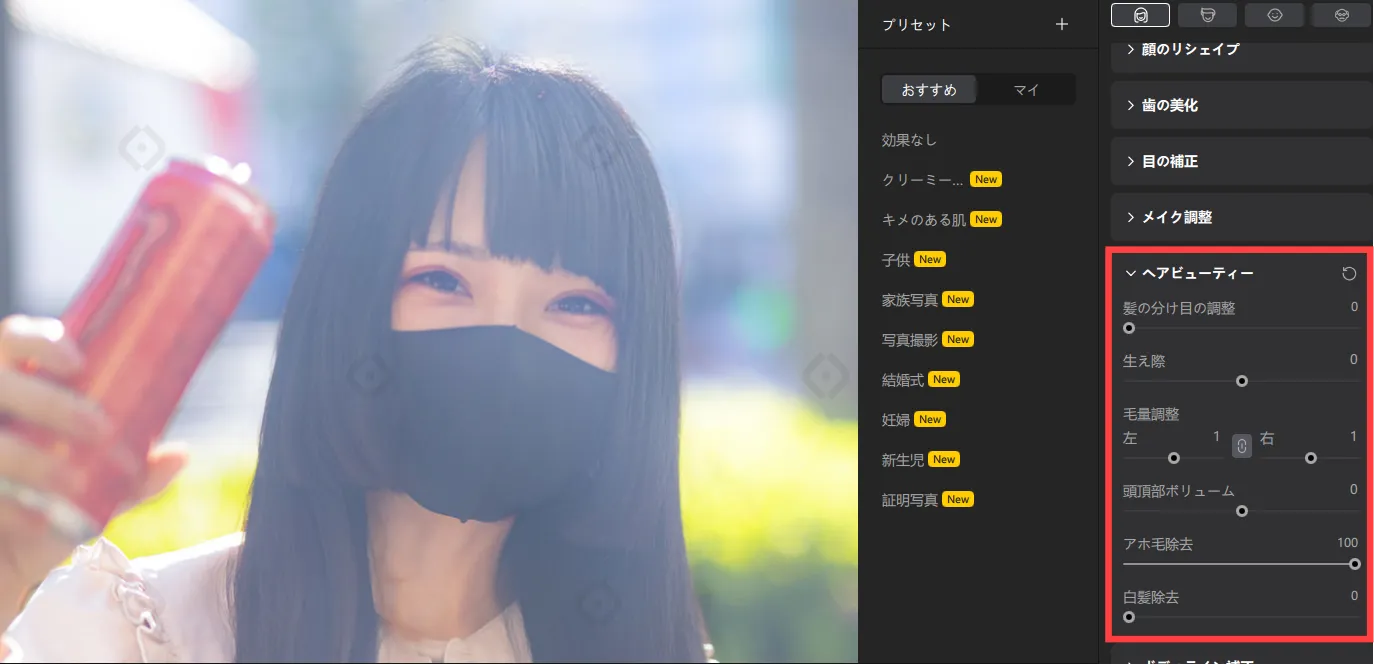Select the child face category icon
The width and height of the screenshot is (1375, 664).
1274,15
